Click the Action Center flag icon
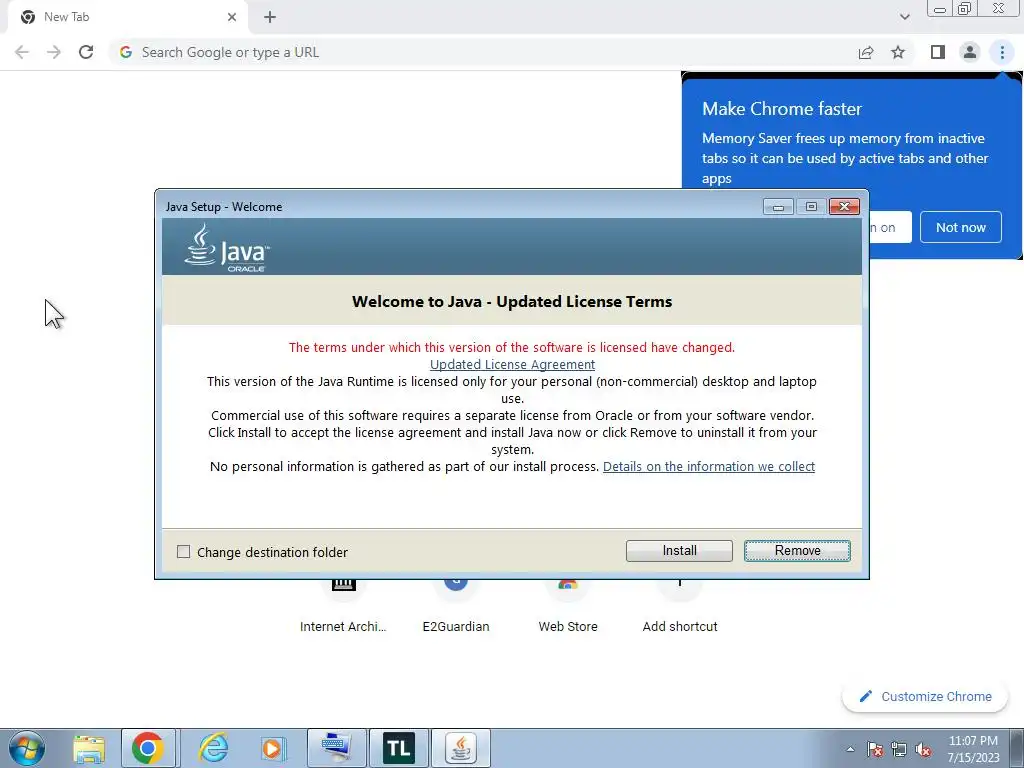This screenshot has width=1024, height=768. 875,749
